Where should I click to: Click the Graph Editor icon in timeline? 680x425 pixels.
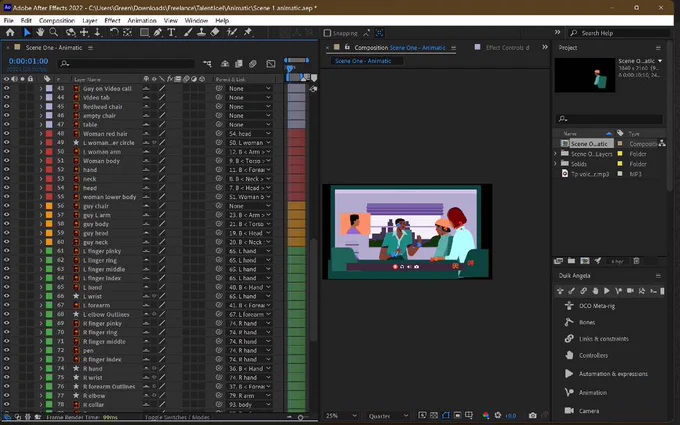click(271, 64)
